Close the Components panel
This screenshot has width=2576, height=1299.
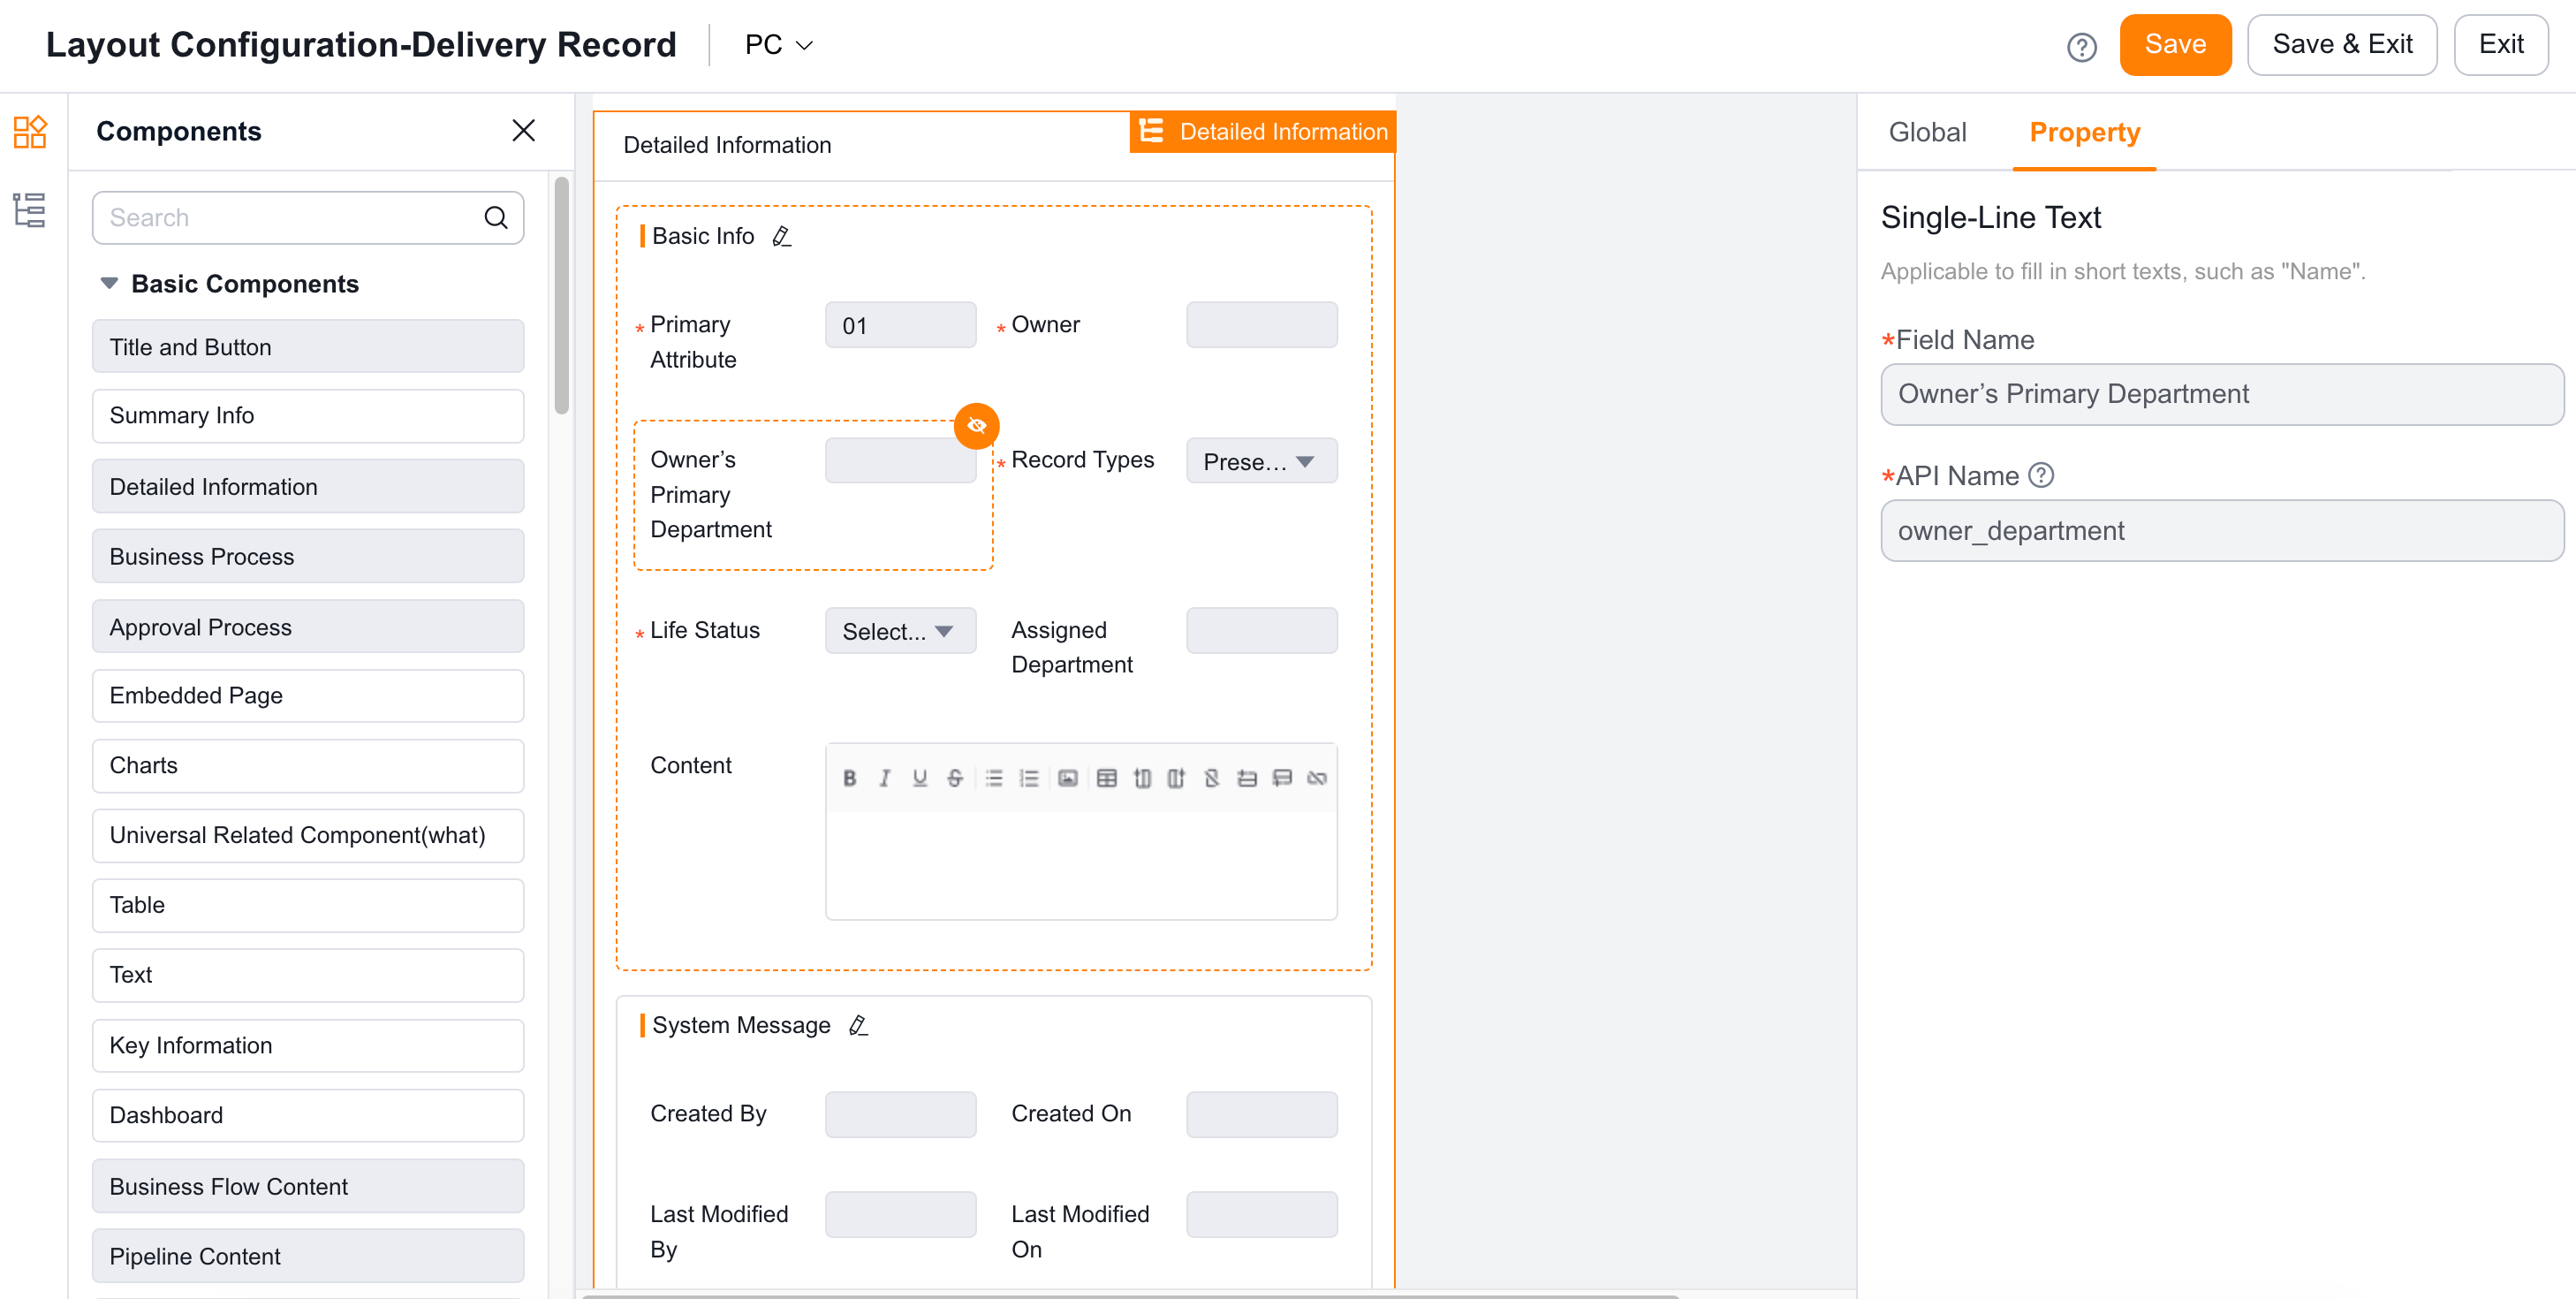pyautogui.click(x=523, y=131)
